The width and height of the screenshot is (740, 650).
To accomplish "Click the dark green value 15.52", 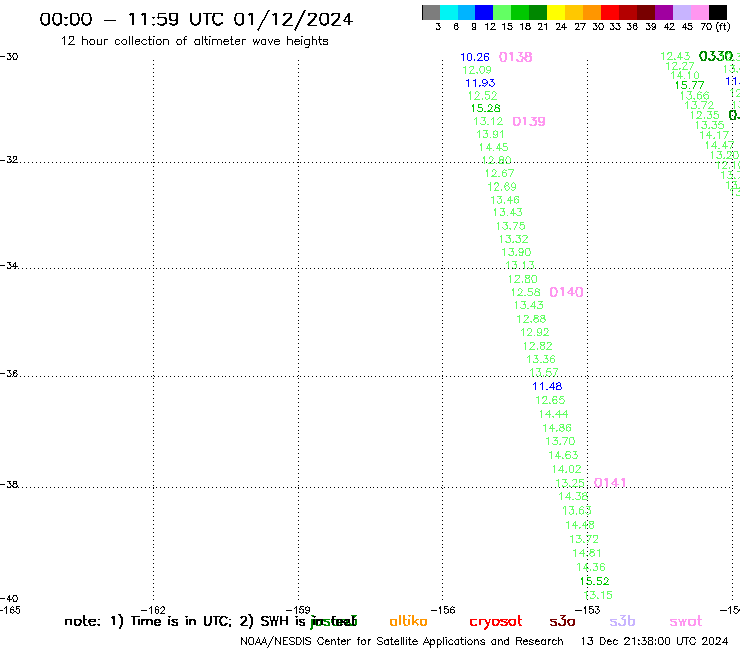I will 594,582.
